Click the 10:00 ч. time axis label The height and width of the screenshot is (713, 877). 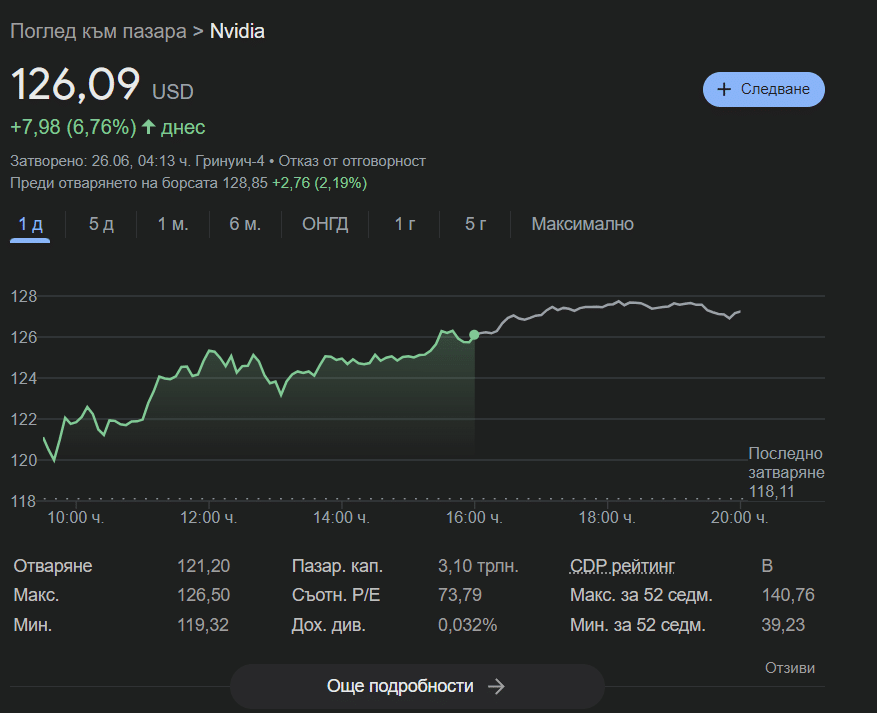[76, 517]
